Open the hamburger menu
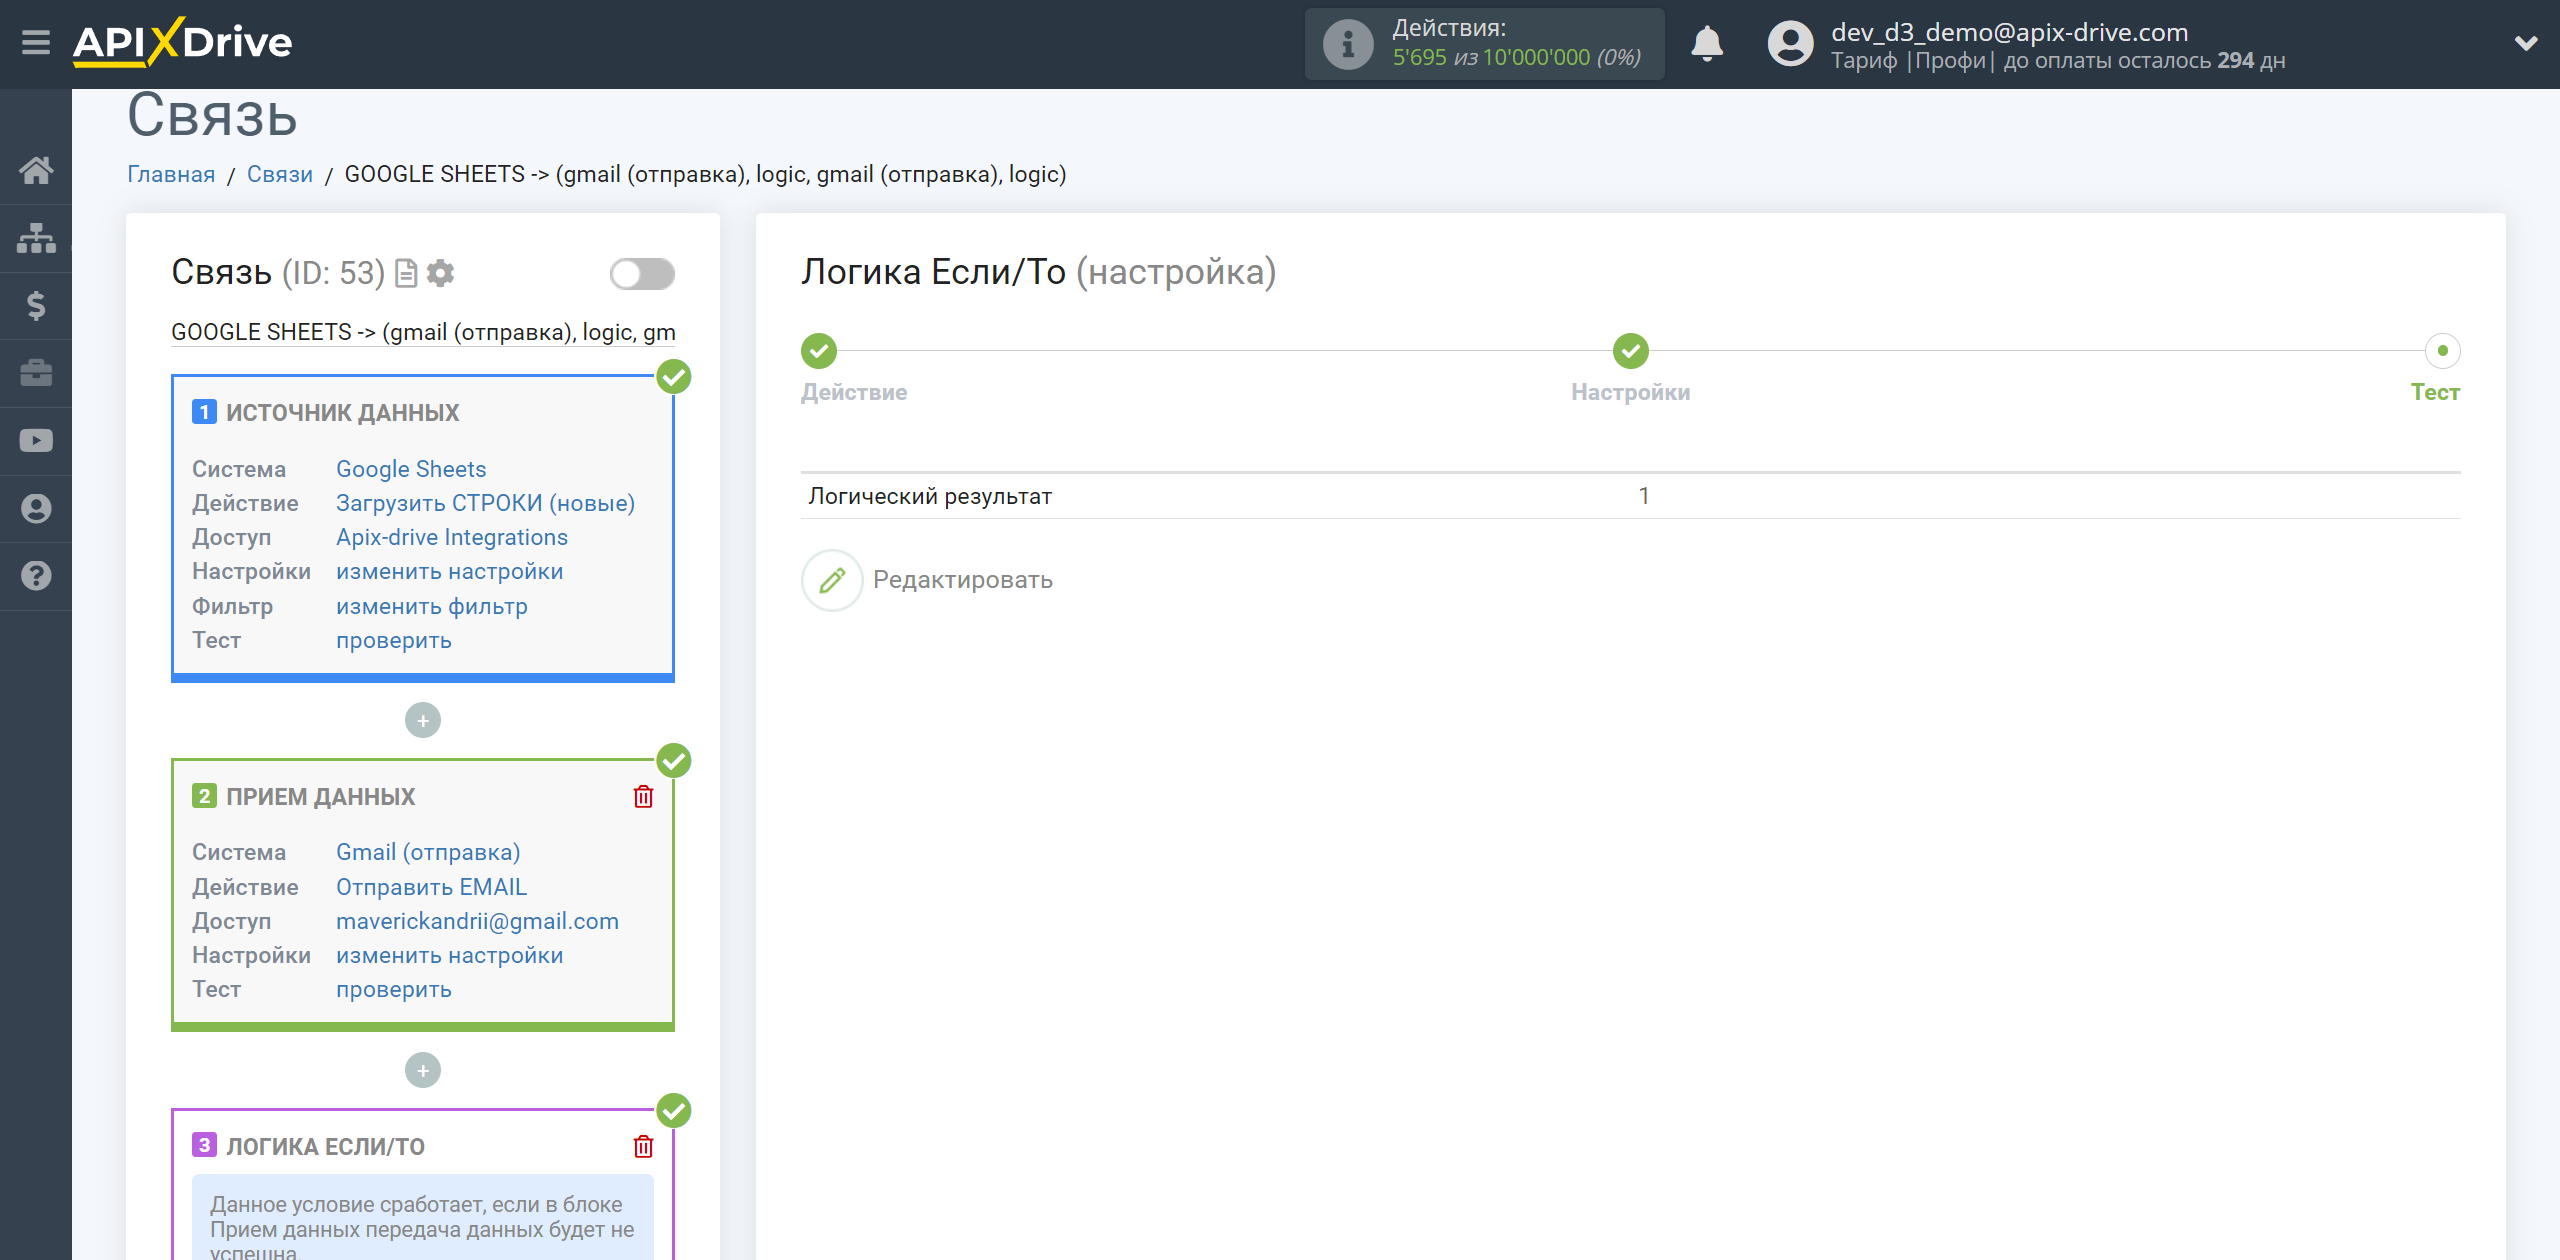This screenshot has height=1260, width=2560. [x=36, y=43]
